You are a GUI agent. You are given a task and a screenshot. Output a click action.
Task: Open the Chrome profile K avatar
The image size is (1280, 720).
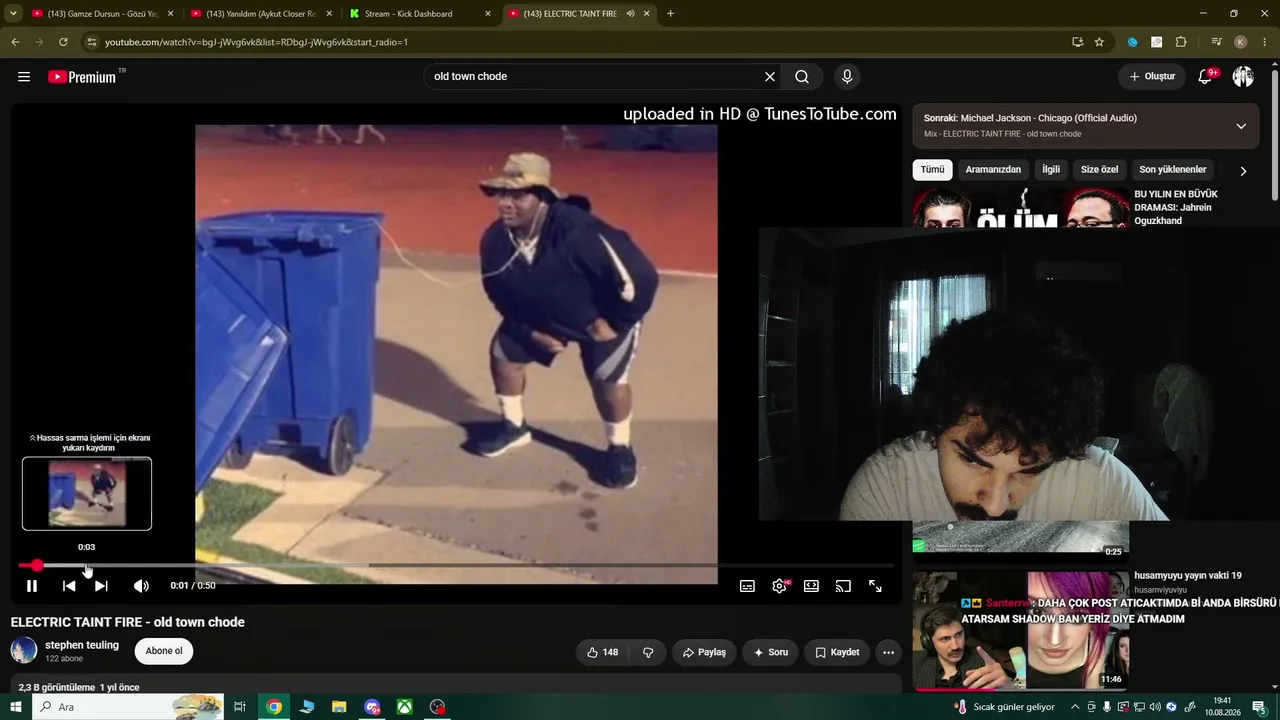(x=1241, y=42)
